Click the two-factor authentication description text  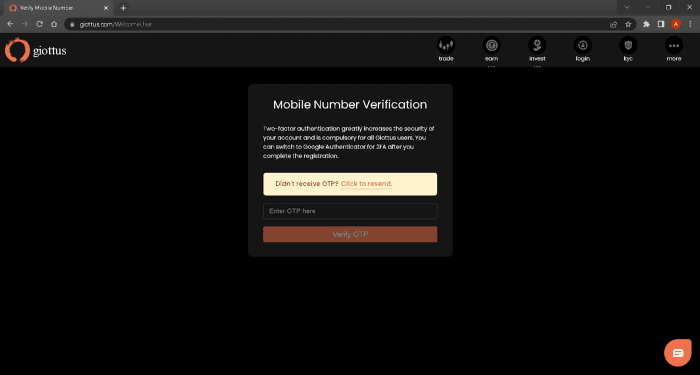coord(349,142)
